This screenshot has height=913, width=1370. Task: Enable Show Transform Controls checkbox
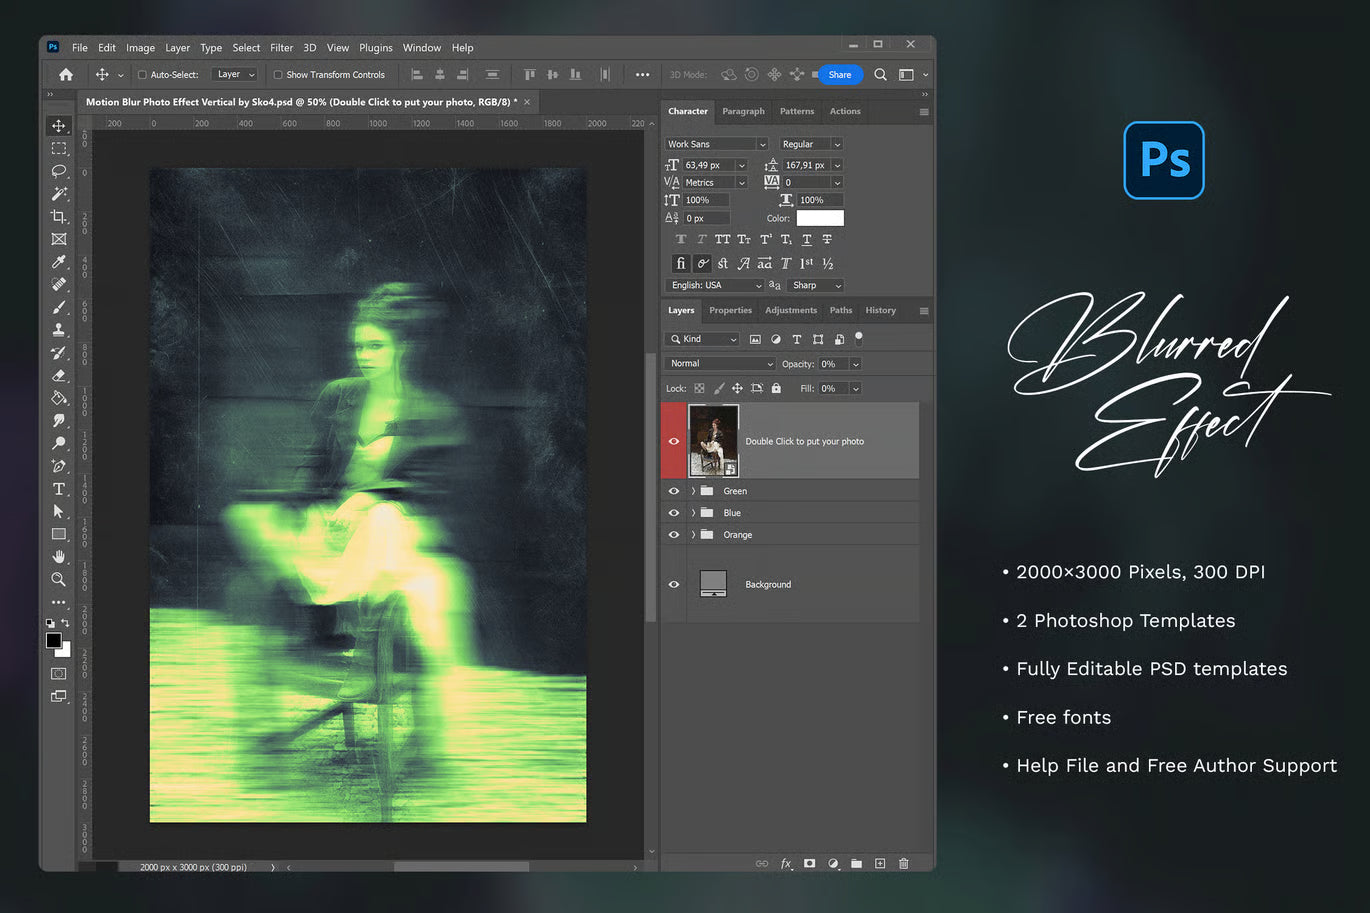click(278, 75)
